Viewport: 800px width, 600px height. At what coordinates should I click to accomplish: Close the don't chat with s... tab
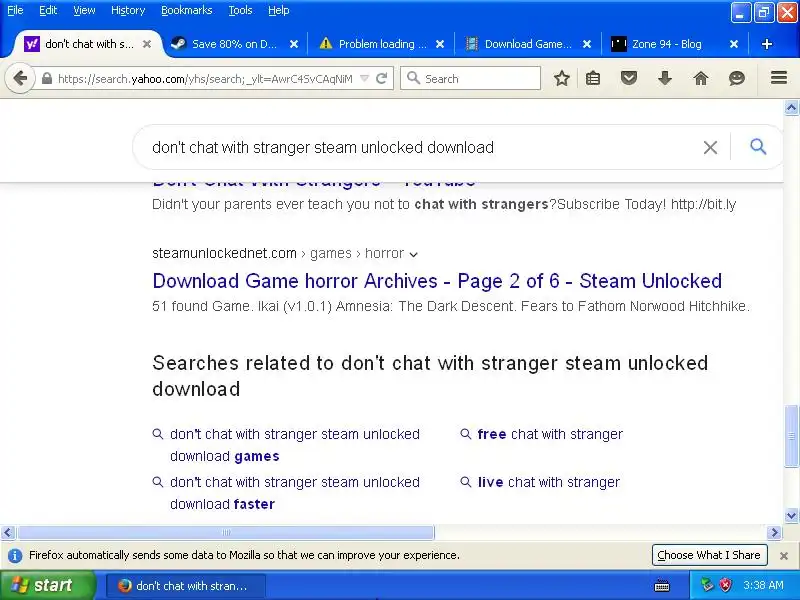[147, 44]
